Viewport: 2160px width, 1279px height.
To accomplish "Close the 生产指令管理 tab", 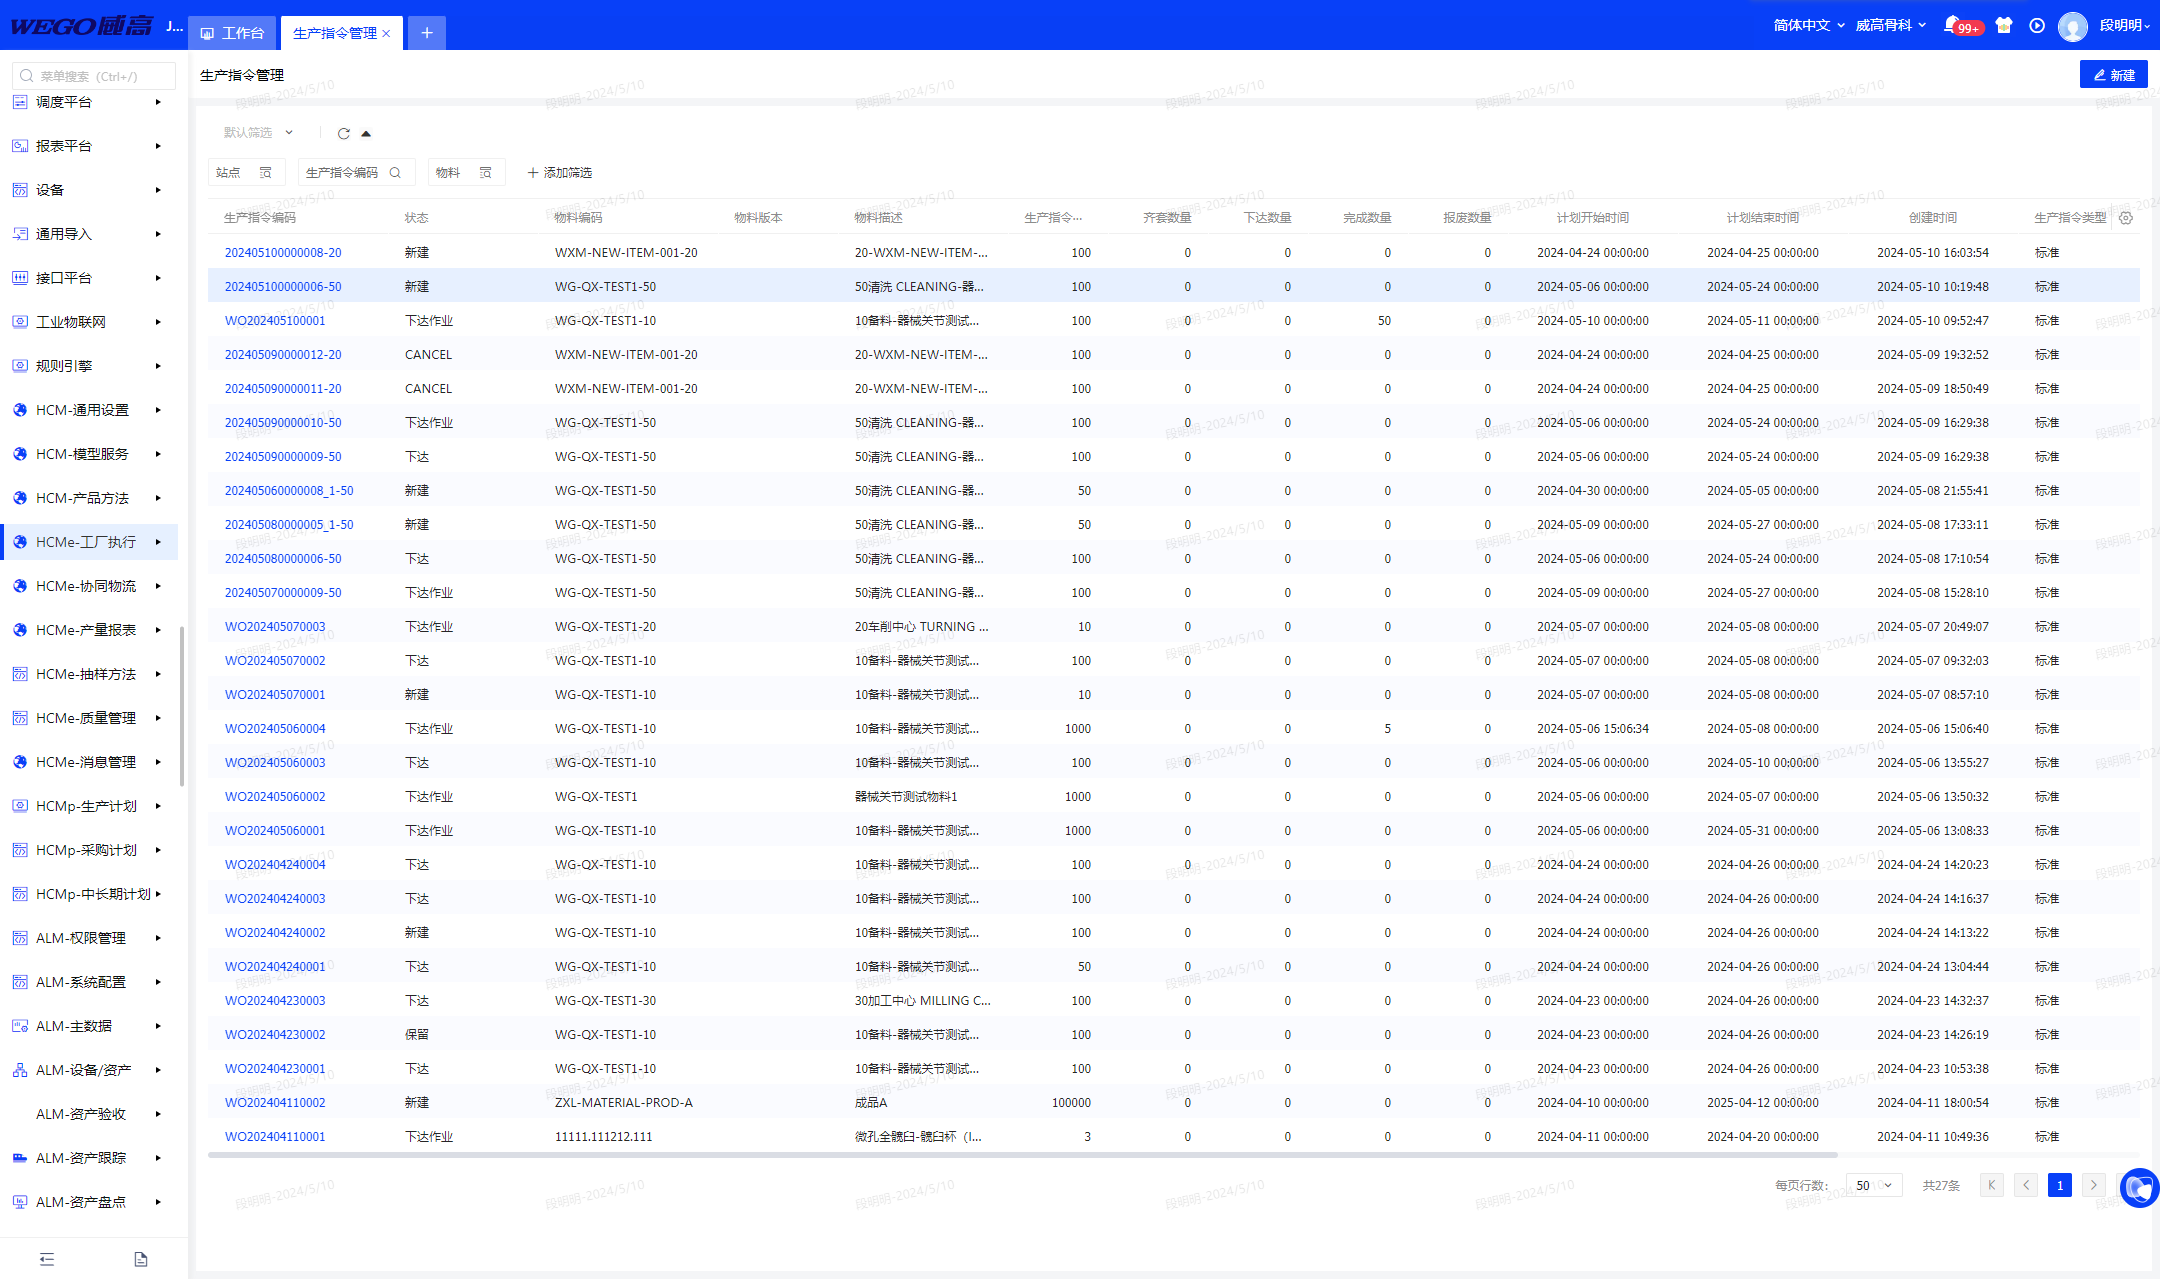I will [387, 33].
